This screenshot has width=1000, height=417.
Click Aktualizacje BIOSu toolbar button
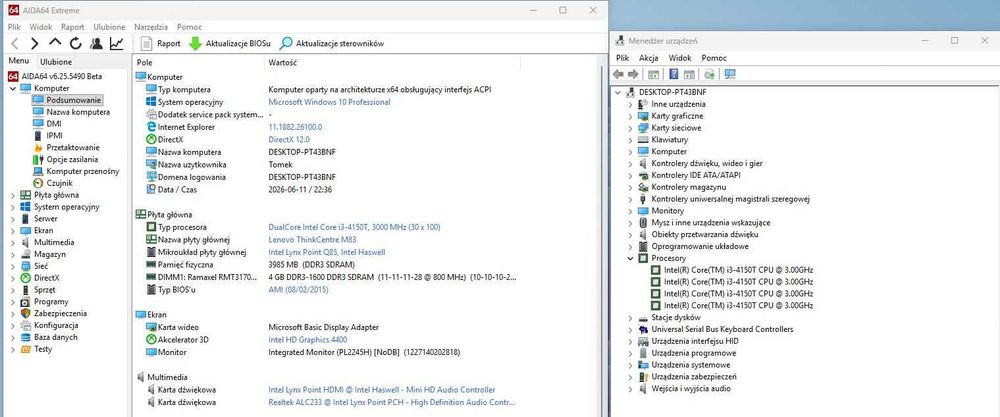coord(230,43)
